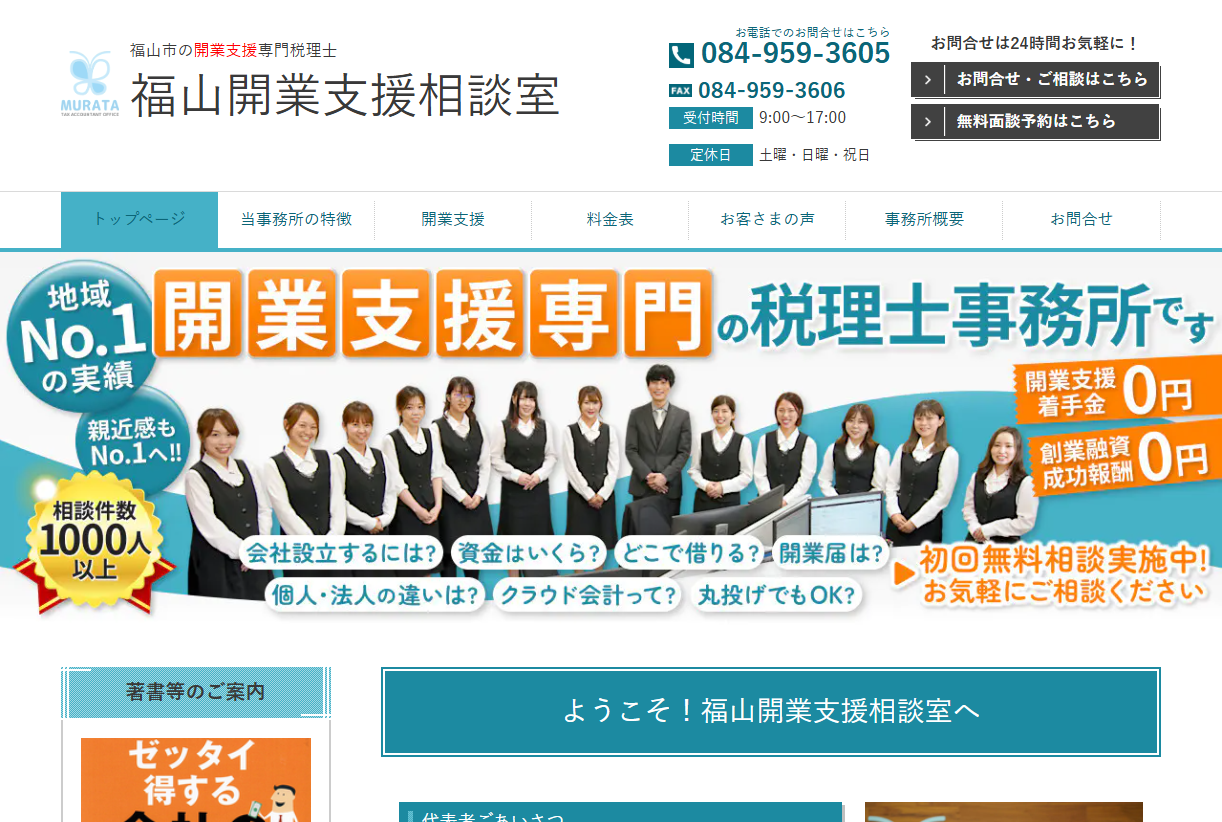Call the phone number 084-959-3605
Image resolution: width=1222 pixels, height=822 pixels.
795,53
